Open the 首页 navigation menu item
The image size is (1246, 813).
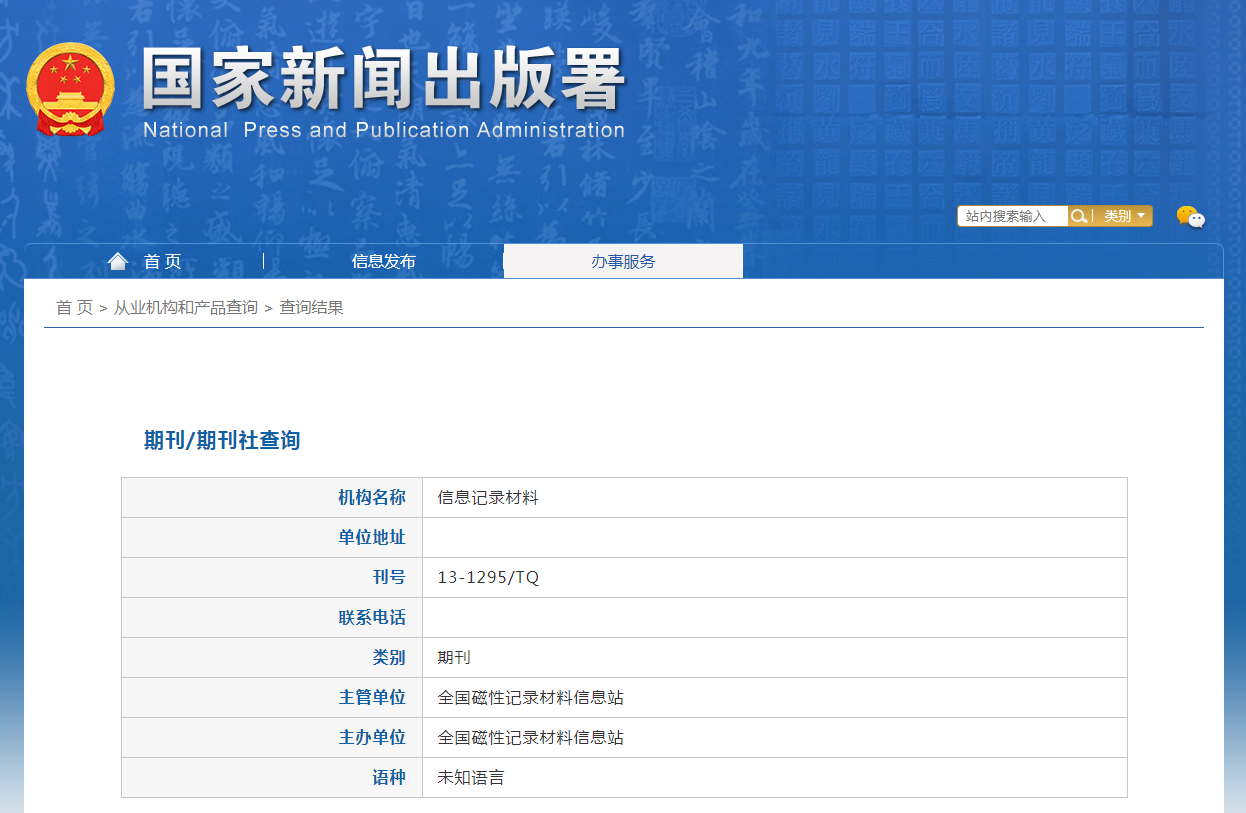click(x=162, y=262)
